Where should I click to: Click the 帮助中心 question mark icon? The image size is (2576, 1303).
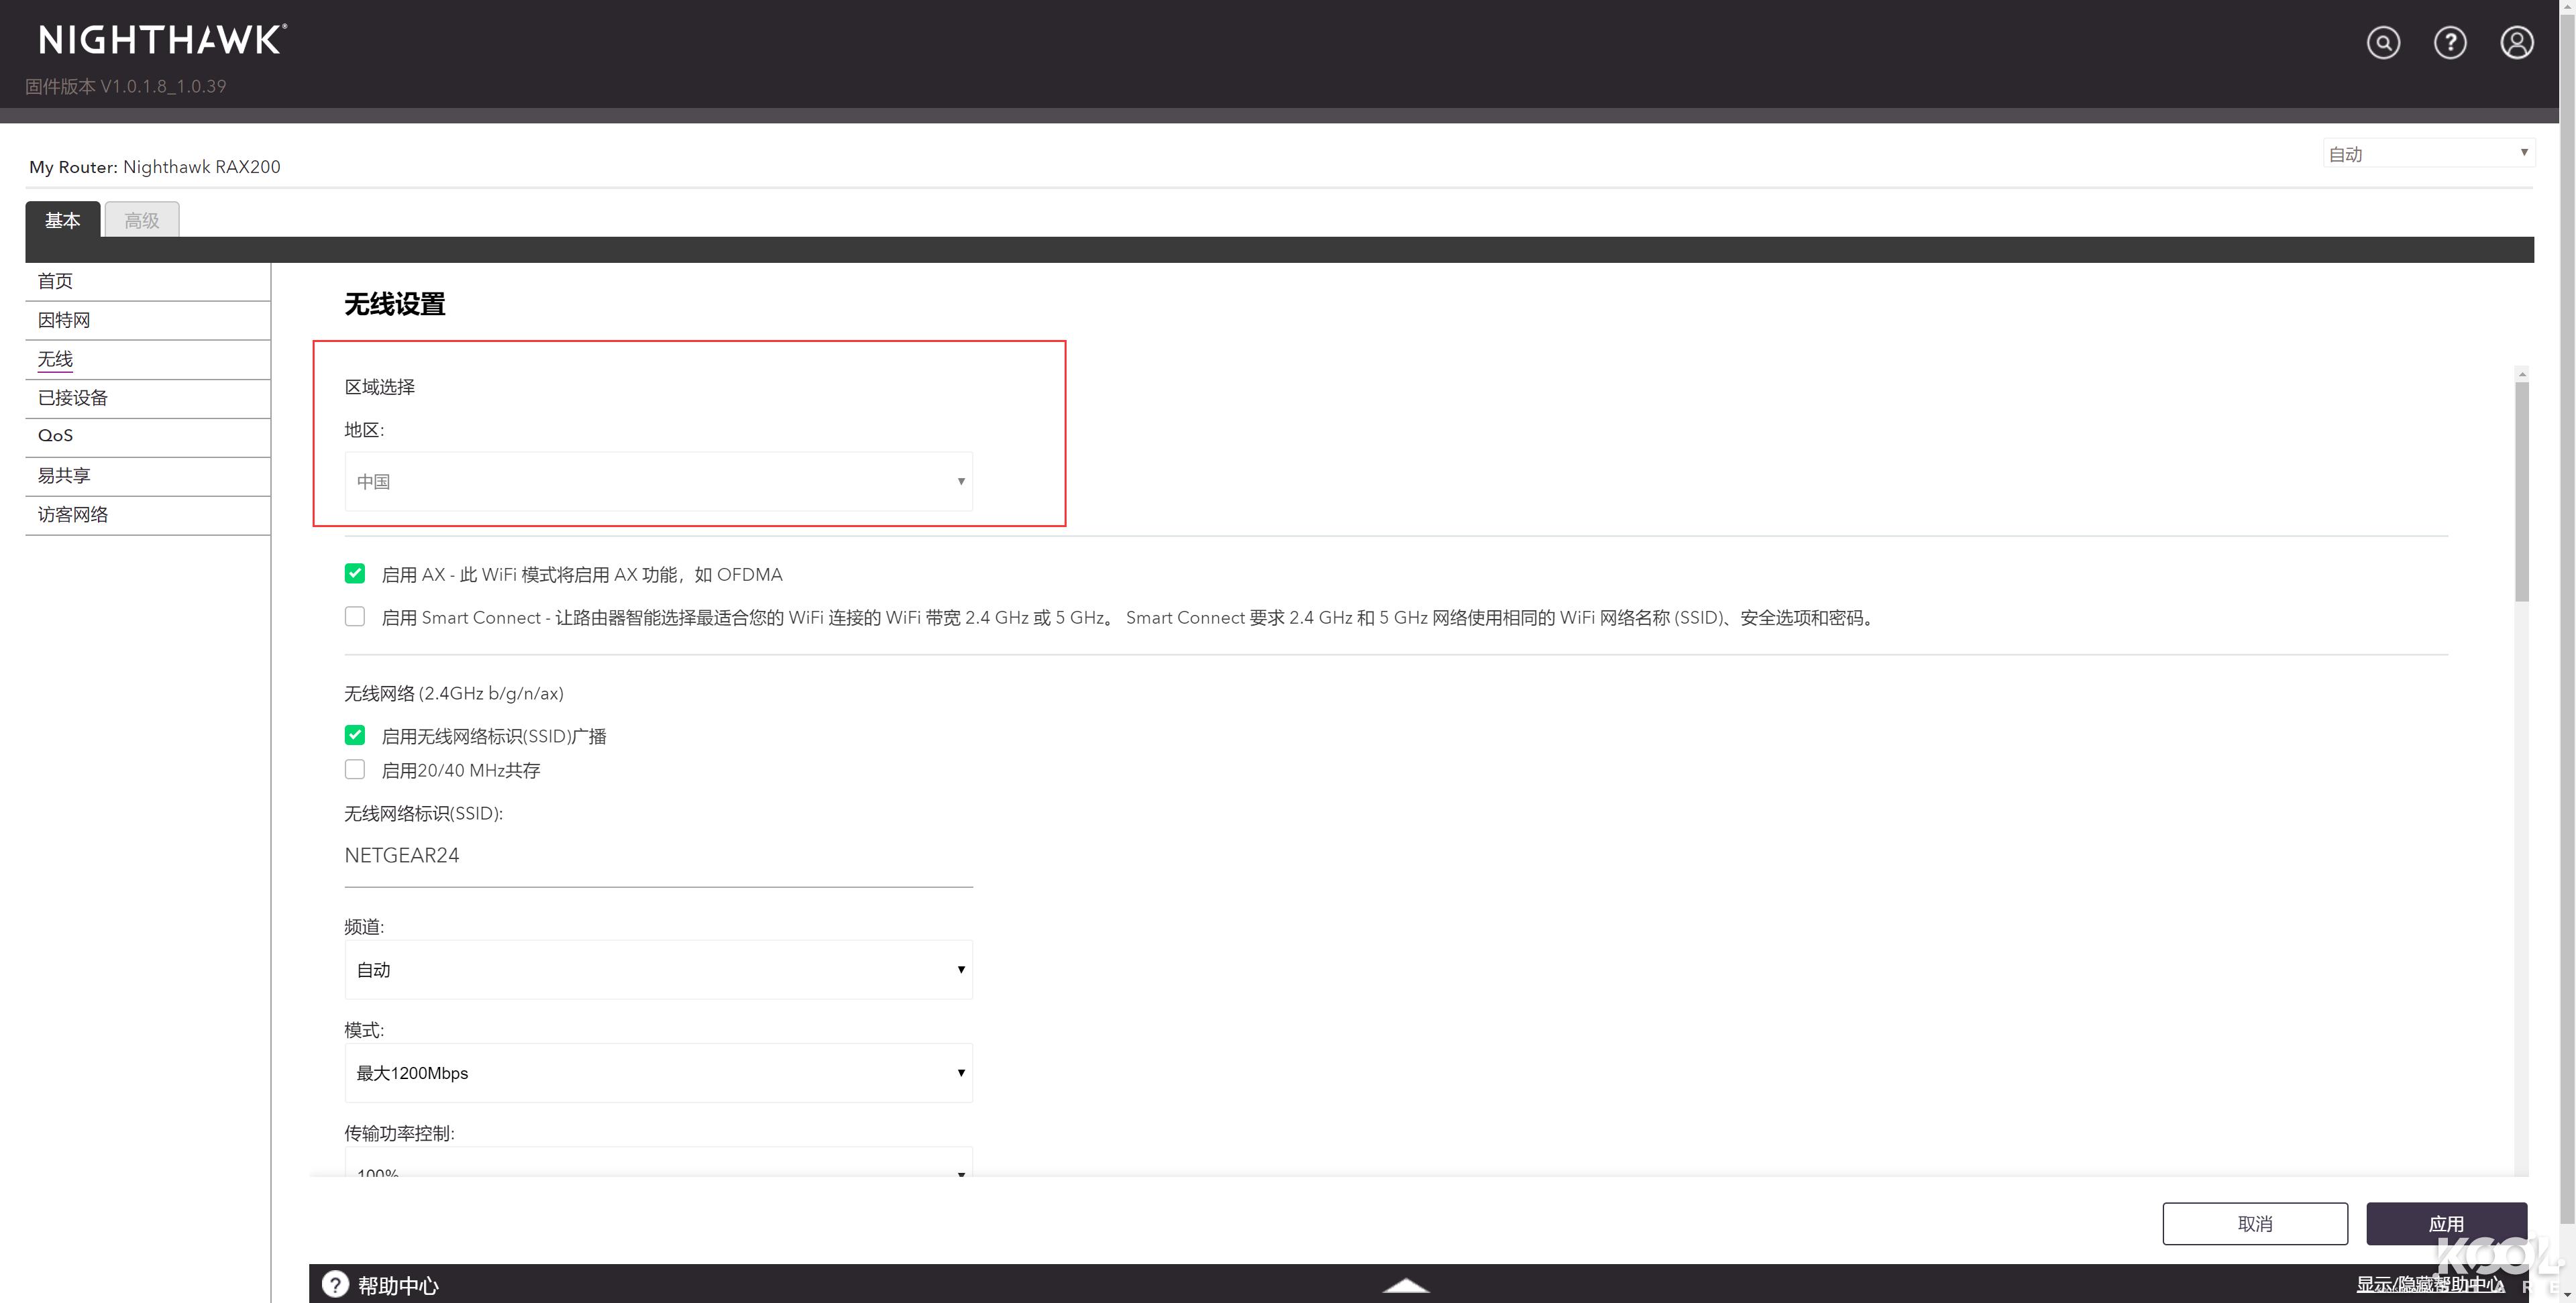(333, 1284)
